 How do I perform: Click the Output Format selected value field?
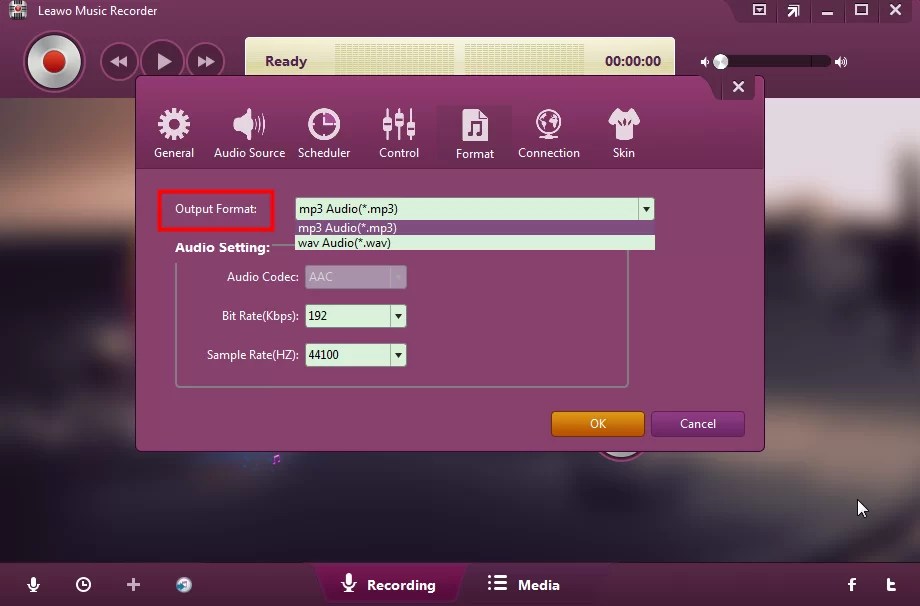point(467,209)
